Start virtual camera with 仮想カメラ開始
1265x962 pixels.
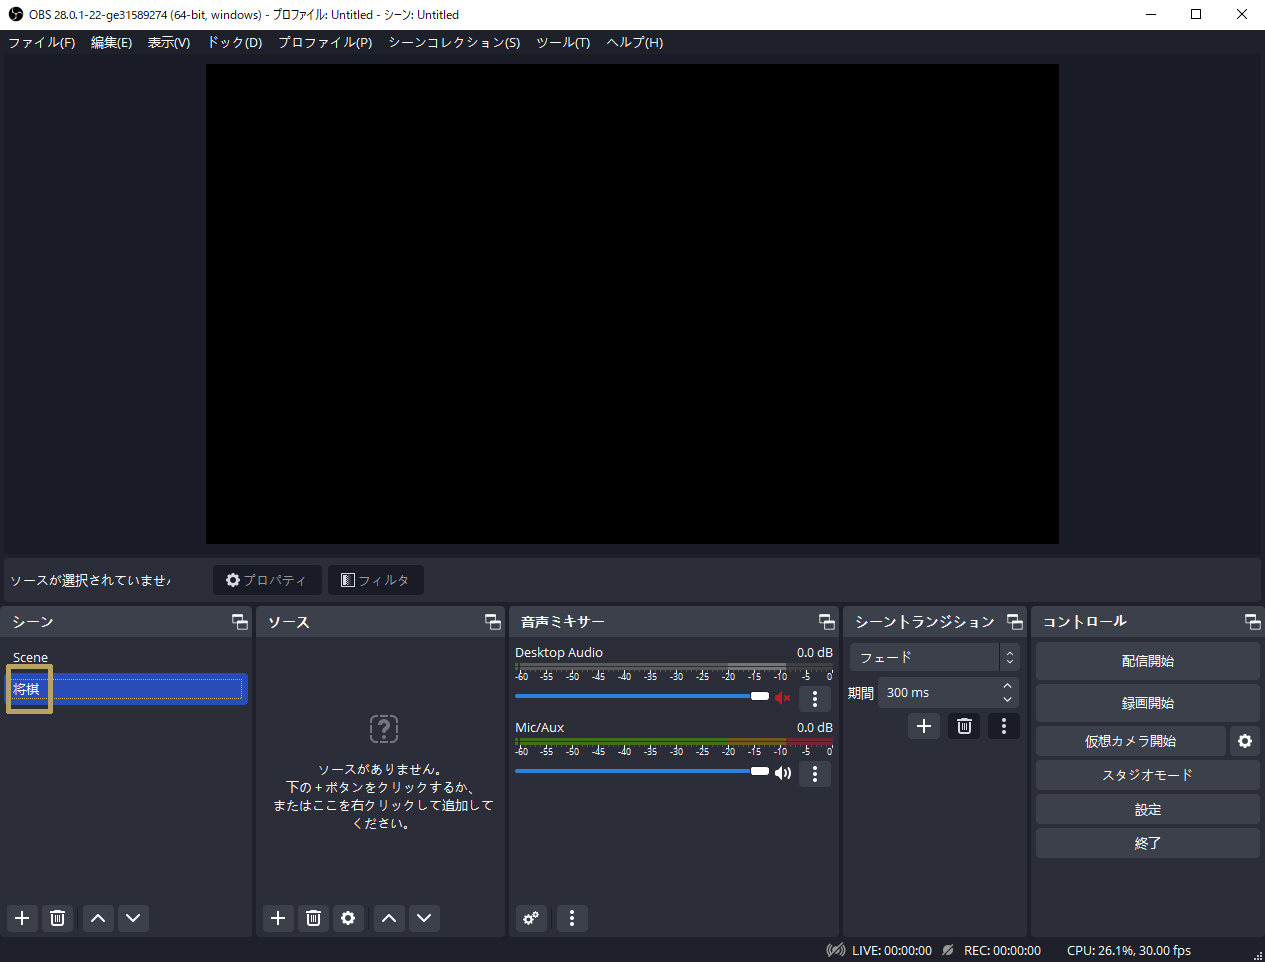(x=1131, y=741)
